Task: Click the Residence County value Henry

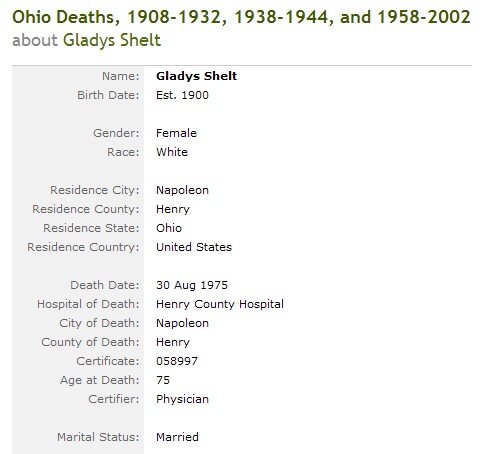Action: click(173, 209)
